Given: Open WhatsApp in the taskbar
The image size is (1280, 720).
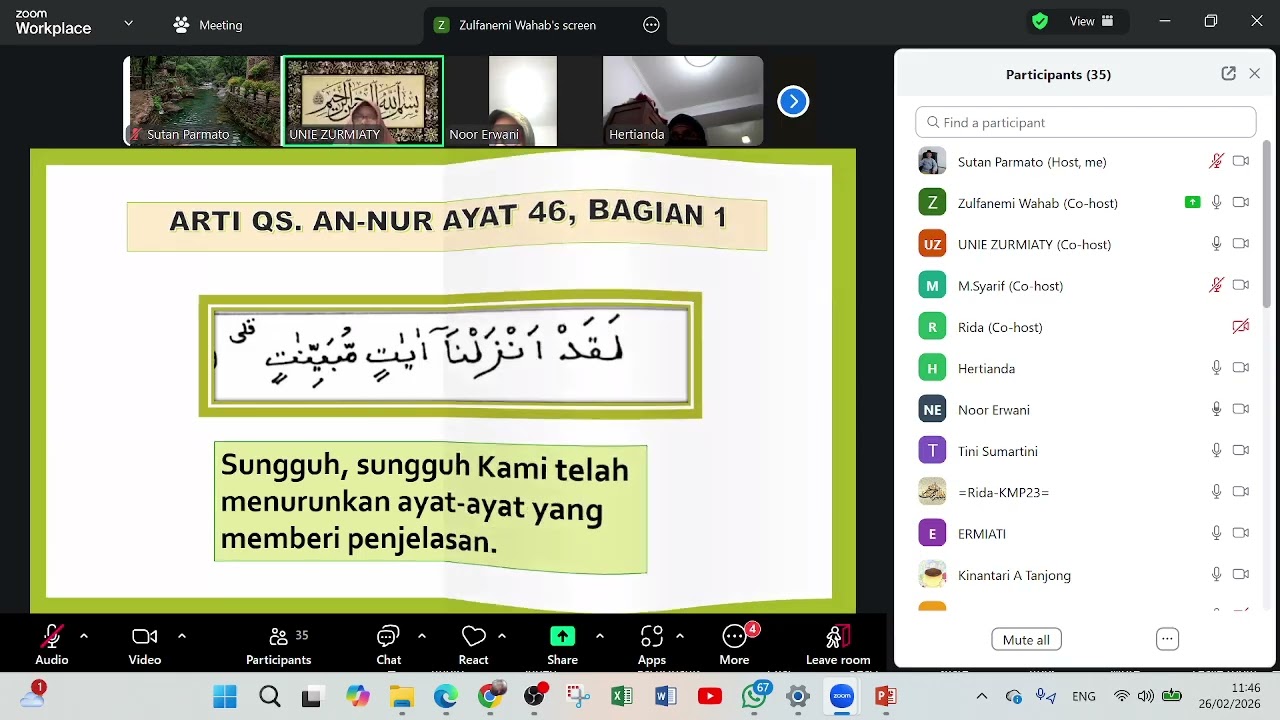Looking at the screenshot, I should (x=755, y=696).
